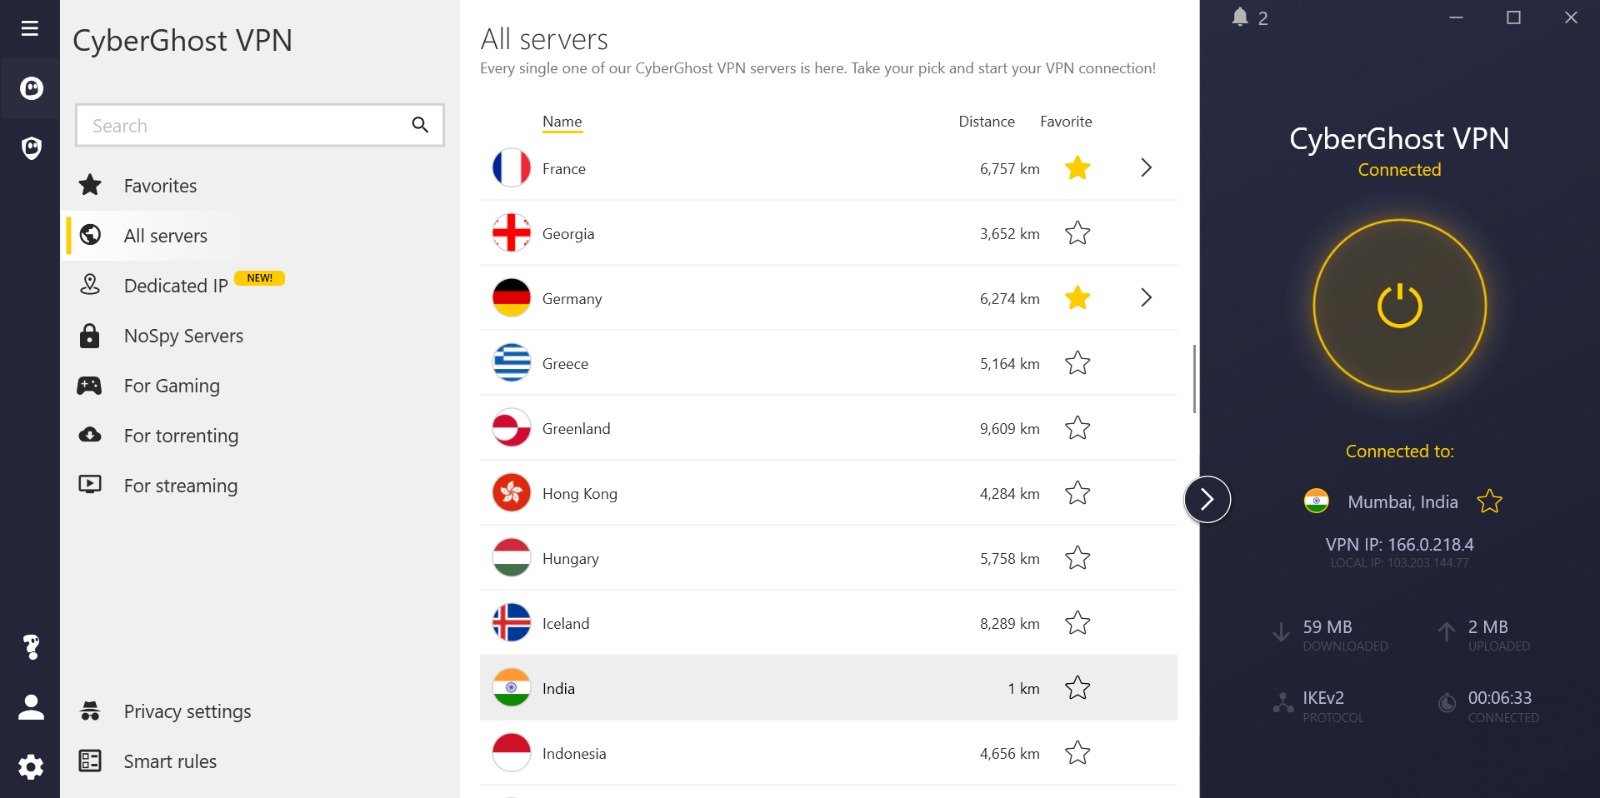The width and height of the screenshot is (1600, 798).
Task: Open the For torrenting section
Action: [x=180, y=435]
